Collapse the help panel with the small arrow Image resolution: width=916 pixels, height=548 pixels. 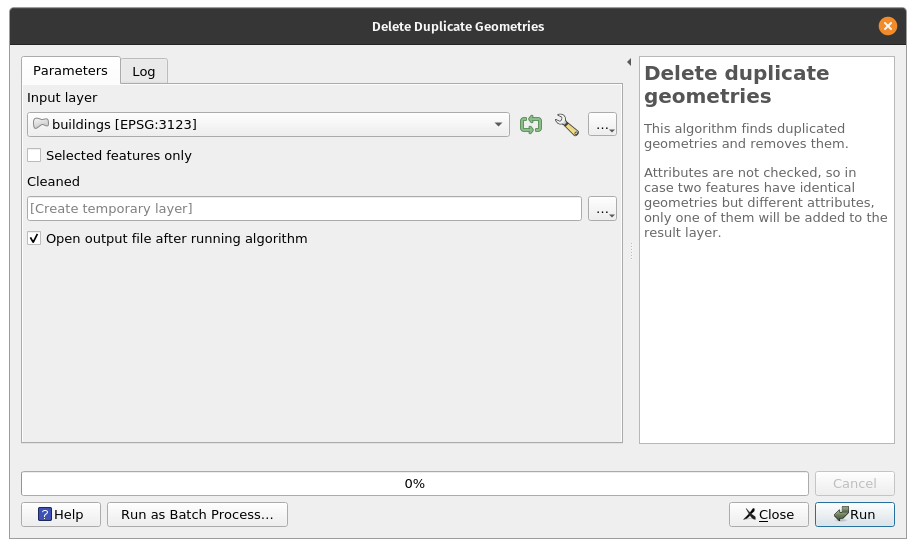pyautogui.click(x=629, y=62)
